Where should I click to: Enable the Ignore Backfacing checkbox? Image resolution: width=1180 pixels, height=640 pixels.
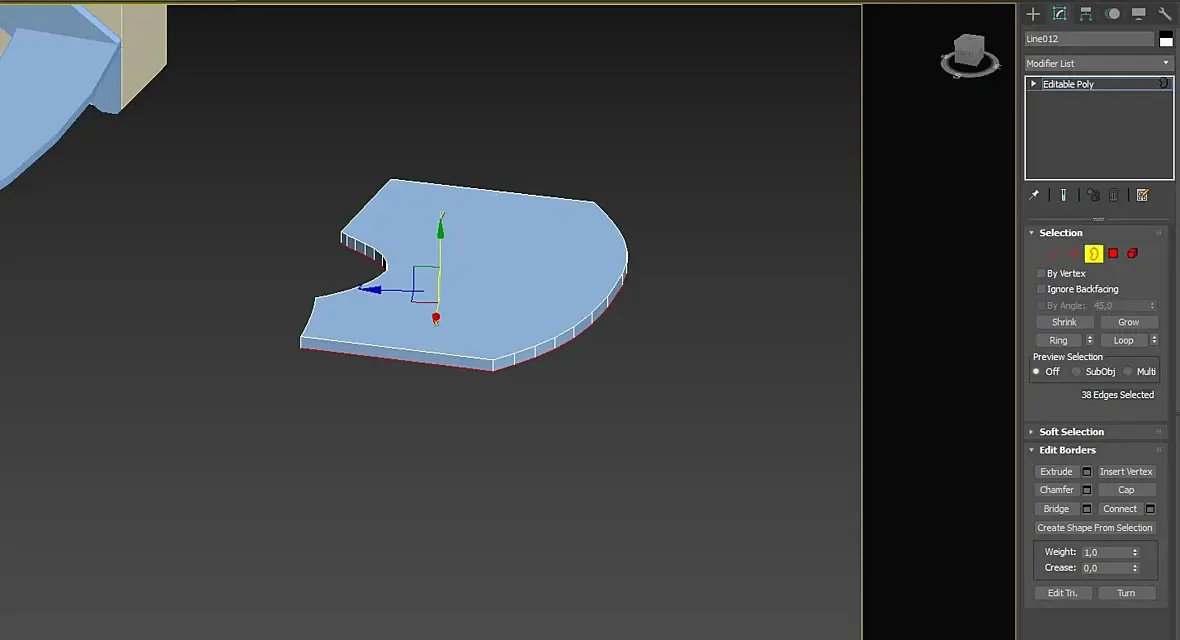pyautogui.click(x=1041, y=289)
